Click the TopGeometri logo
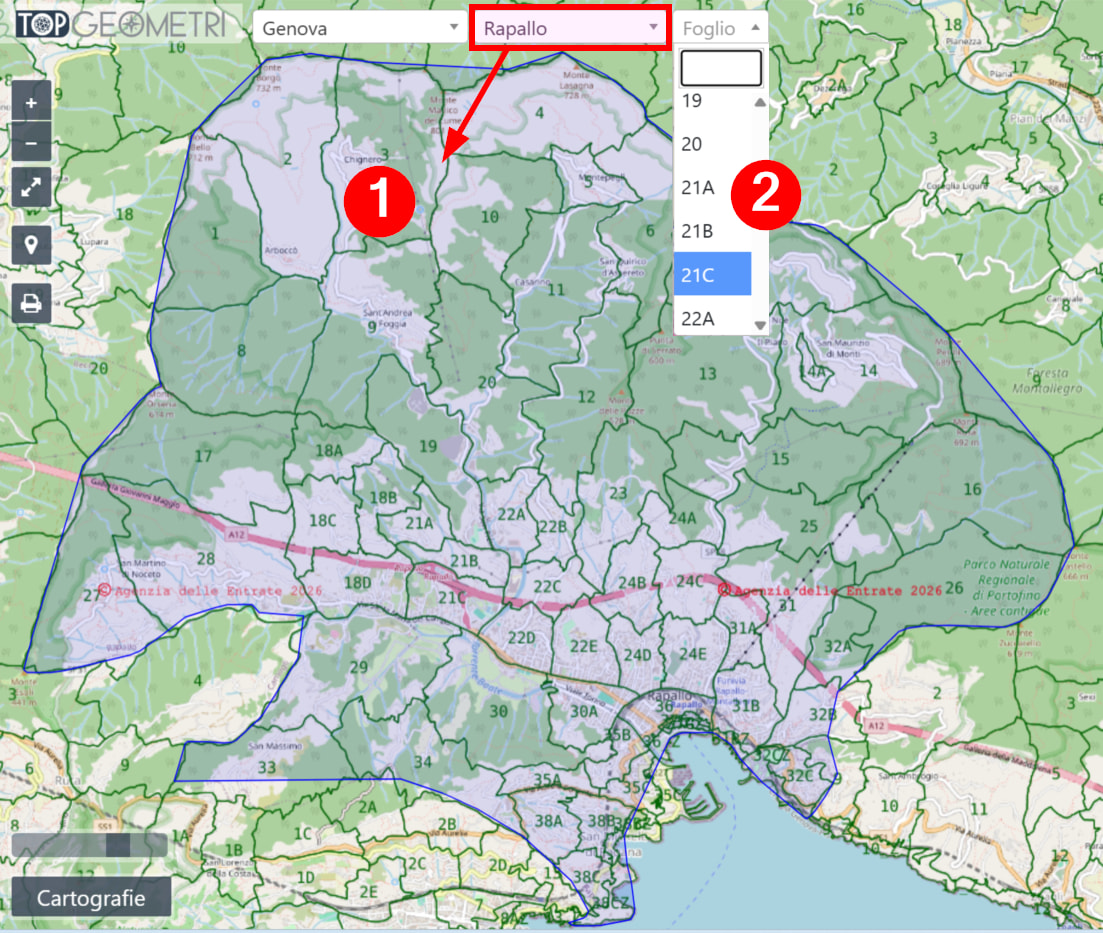This screenshot has height=933, width=1103. point(120,26)
